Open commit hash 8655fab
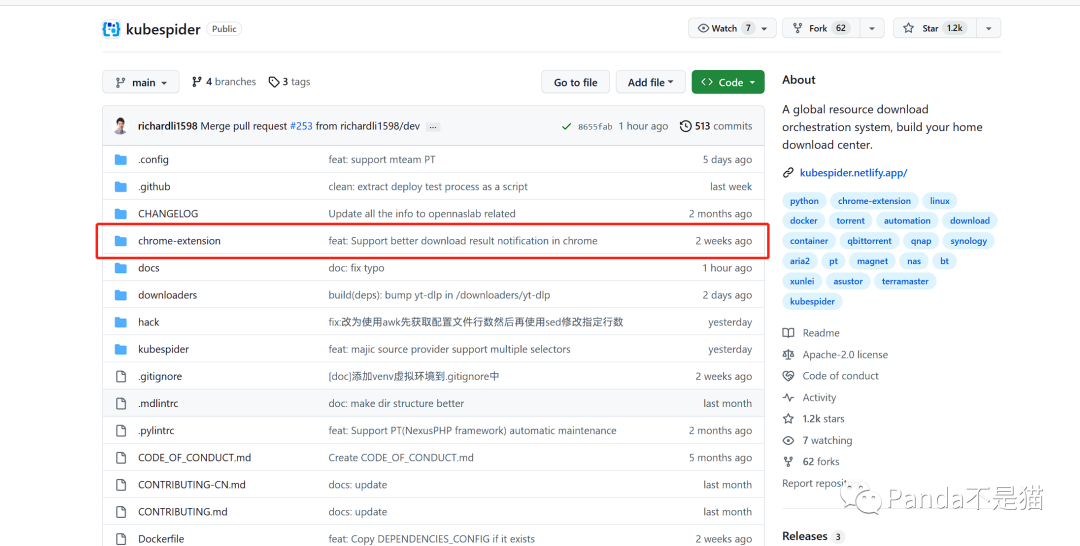 coord(595,127)
